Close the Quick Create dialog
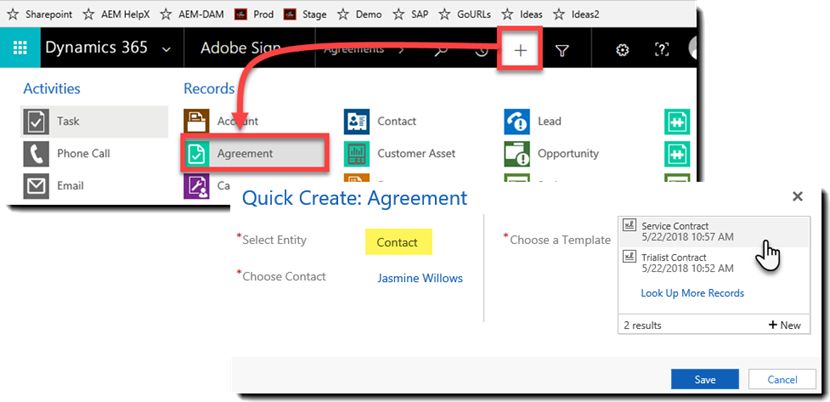 click(797, 196)
